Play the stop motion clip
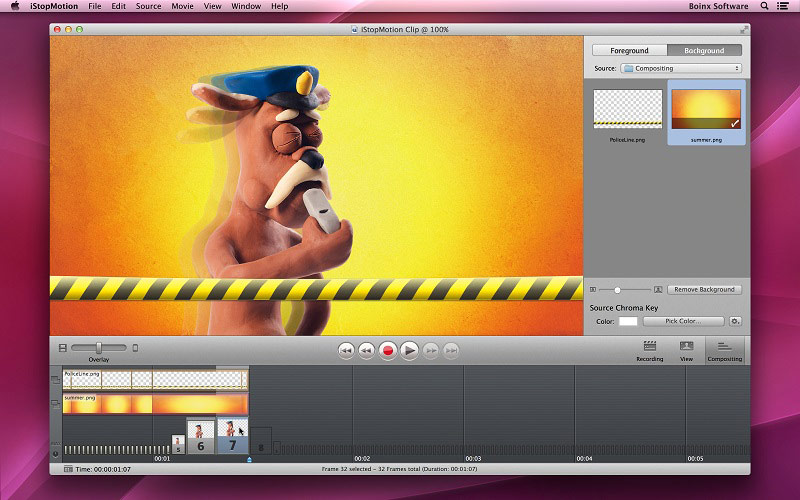The image size is (800, 500). [409, 351]
